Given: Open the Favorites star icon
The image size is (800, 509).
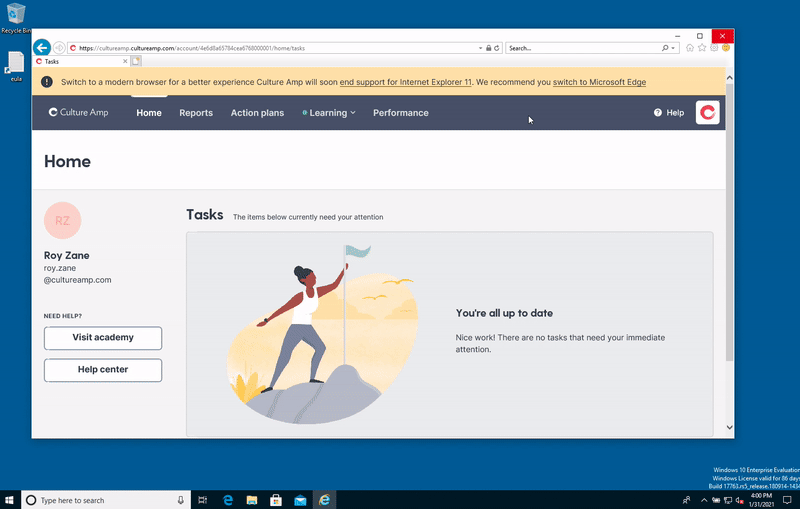Looking at the screenshot, I should [702, 48].
